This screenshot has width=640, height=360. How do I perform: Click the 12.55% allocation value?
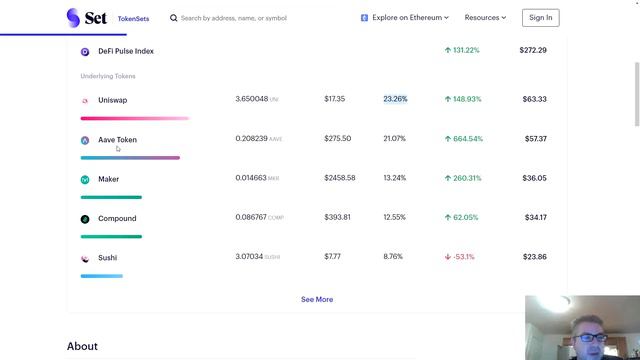coord(394,217)
